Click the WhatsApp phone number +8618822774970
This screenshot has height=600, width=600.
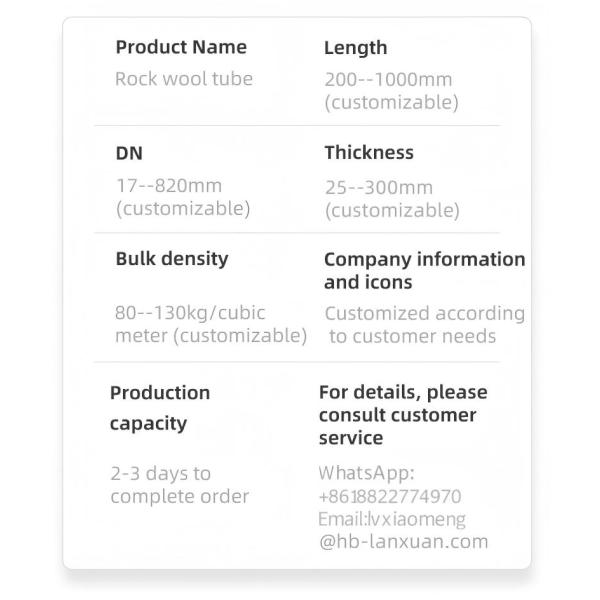pyautogui.click(x=390, y=496)
